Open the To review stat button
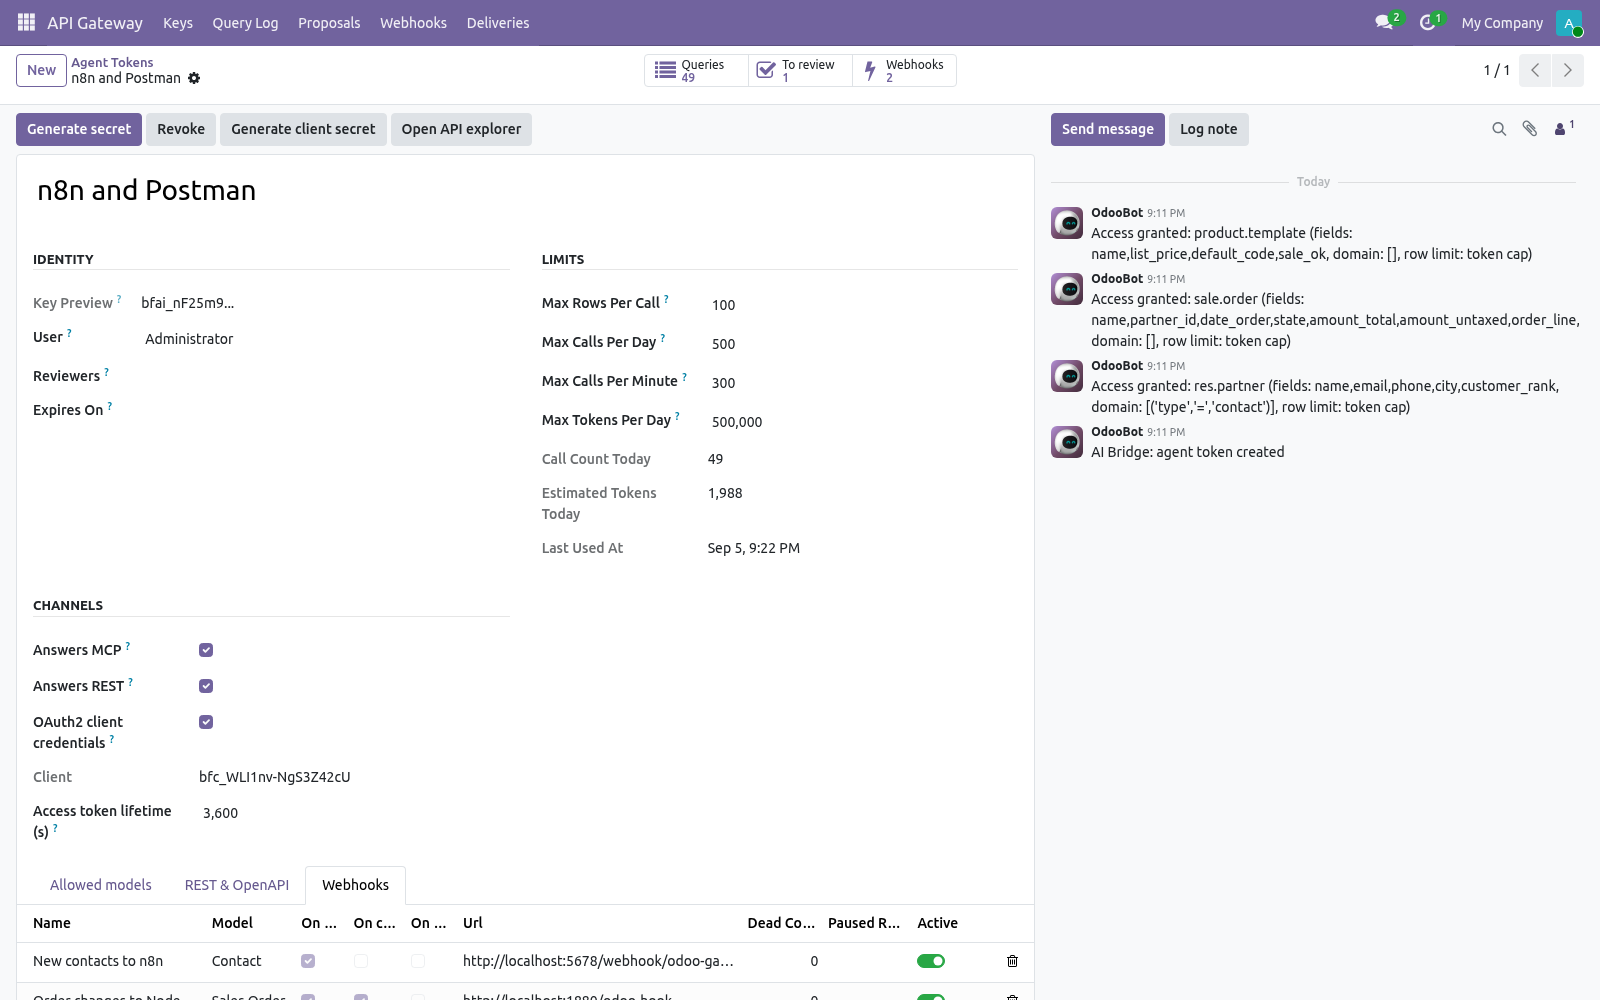Screen dimensions: 1600x1000 tap(800, 70)
